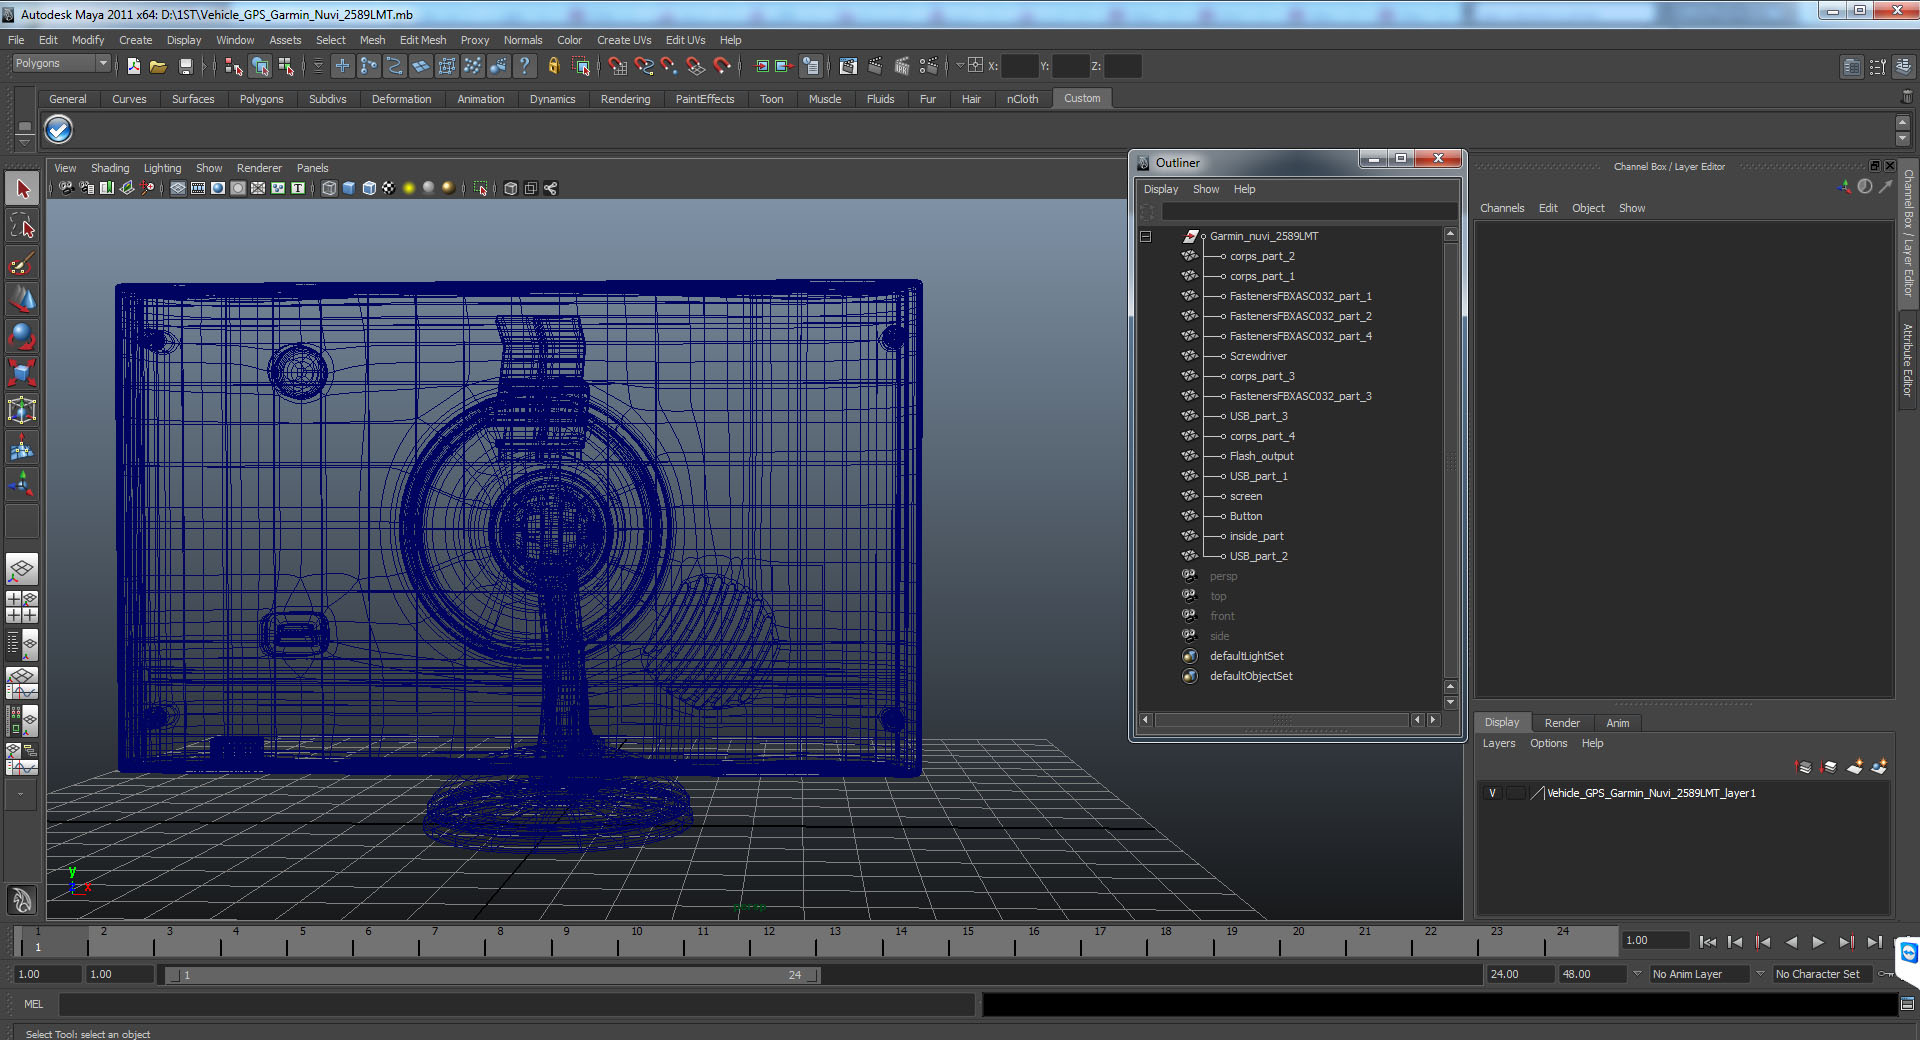
Task: Click the snap to curves magnet icon
Action: tap(644, 66)
